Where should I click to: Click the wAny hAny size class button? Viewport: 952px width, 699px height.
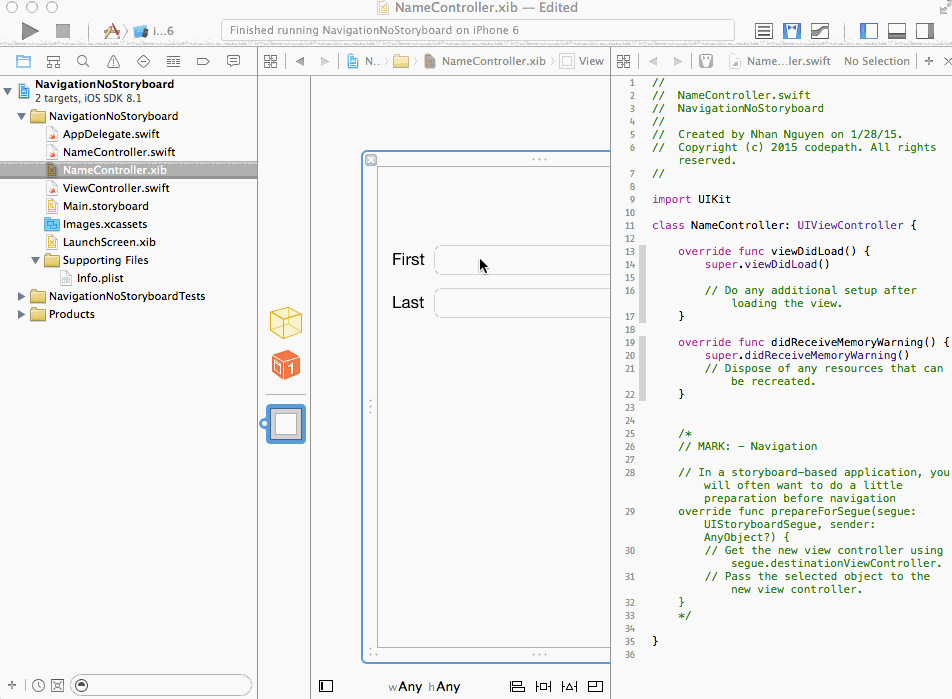coord(424,686)
